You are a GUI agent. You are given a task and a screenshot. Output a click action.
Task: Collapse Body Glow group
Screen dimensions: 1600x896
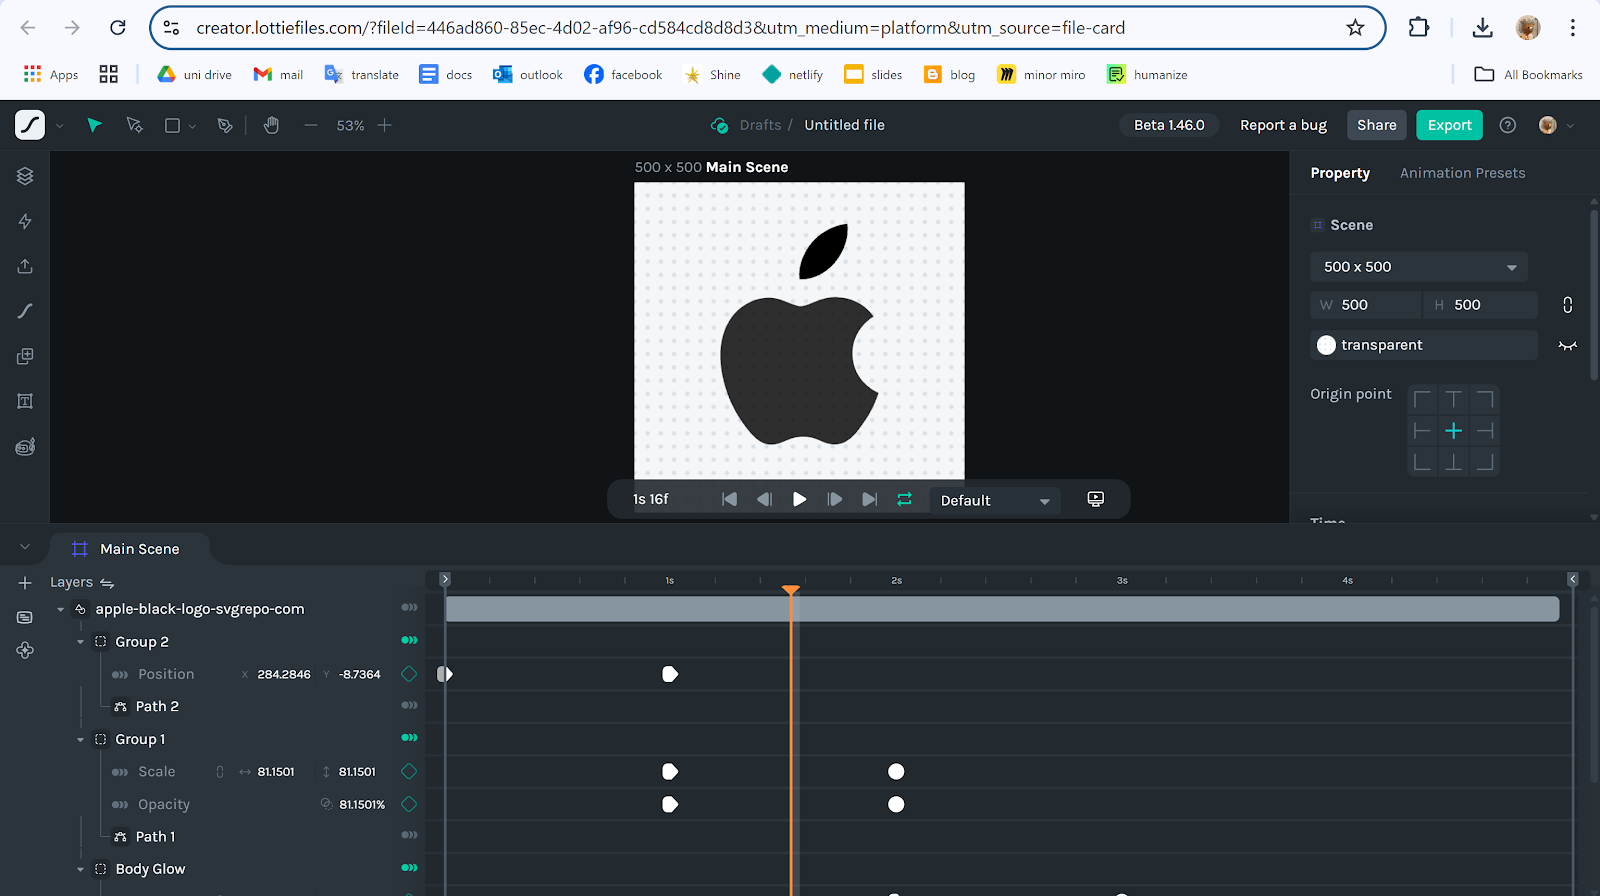(80, 870)
